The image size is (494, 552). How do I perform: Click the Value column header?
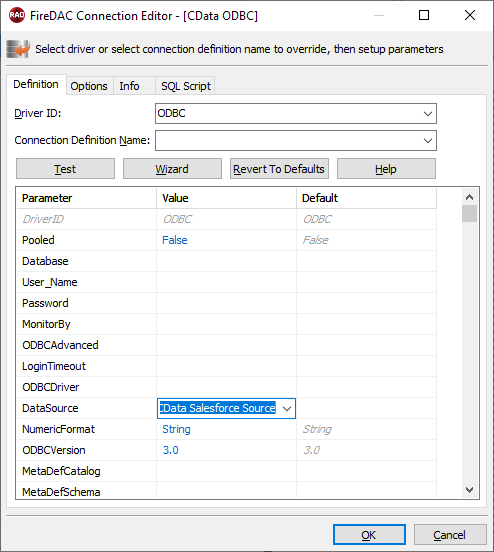coord(226,198)
